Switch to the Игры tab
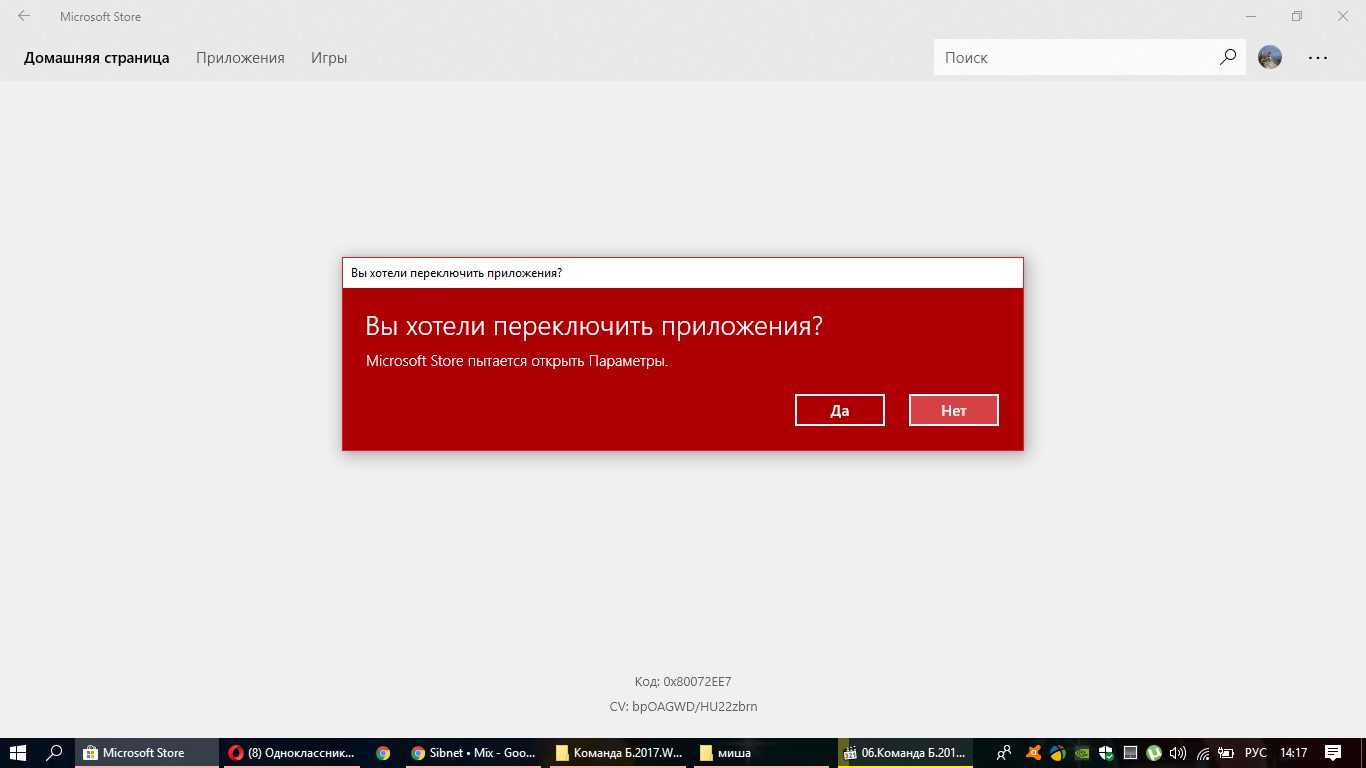Viewport: 1366px width, 768px height. (329, 58)
